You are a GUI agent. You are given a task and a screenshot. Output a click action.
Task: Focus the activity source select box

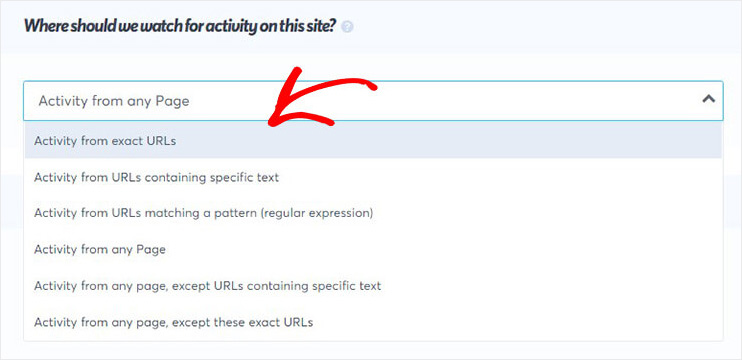point(373,101)
